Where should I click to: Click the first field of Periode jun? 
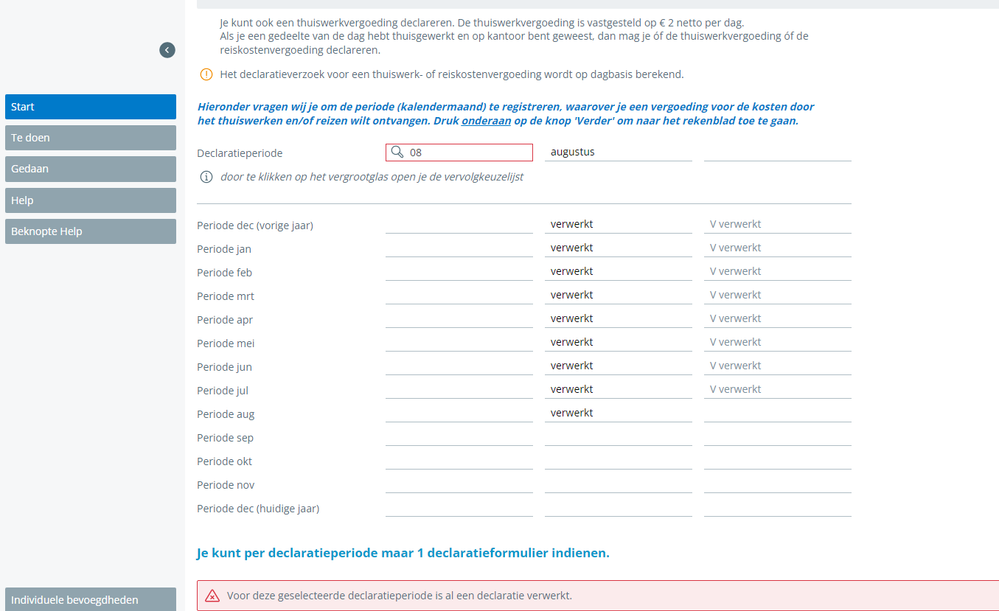459,366
